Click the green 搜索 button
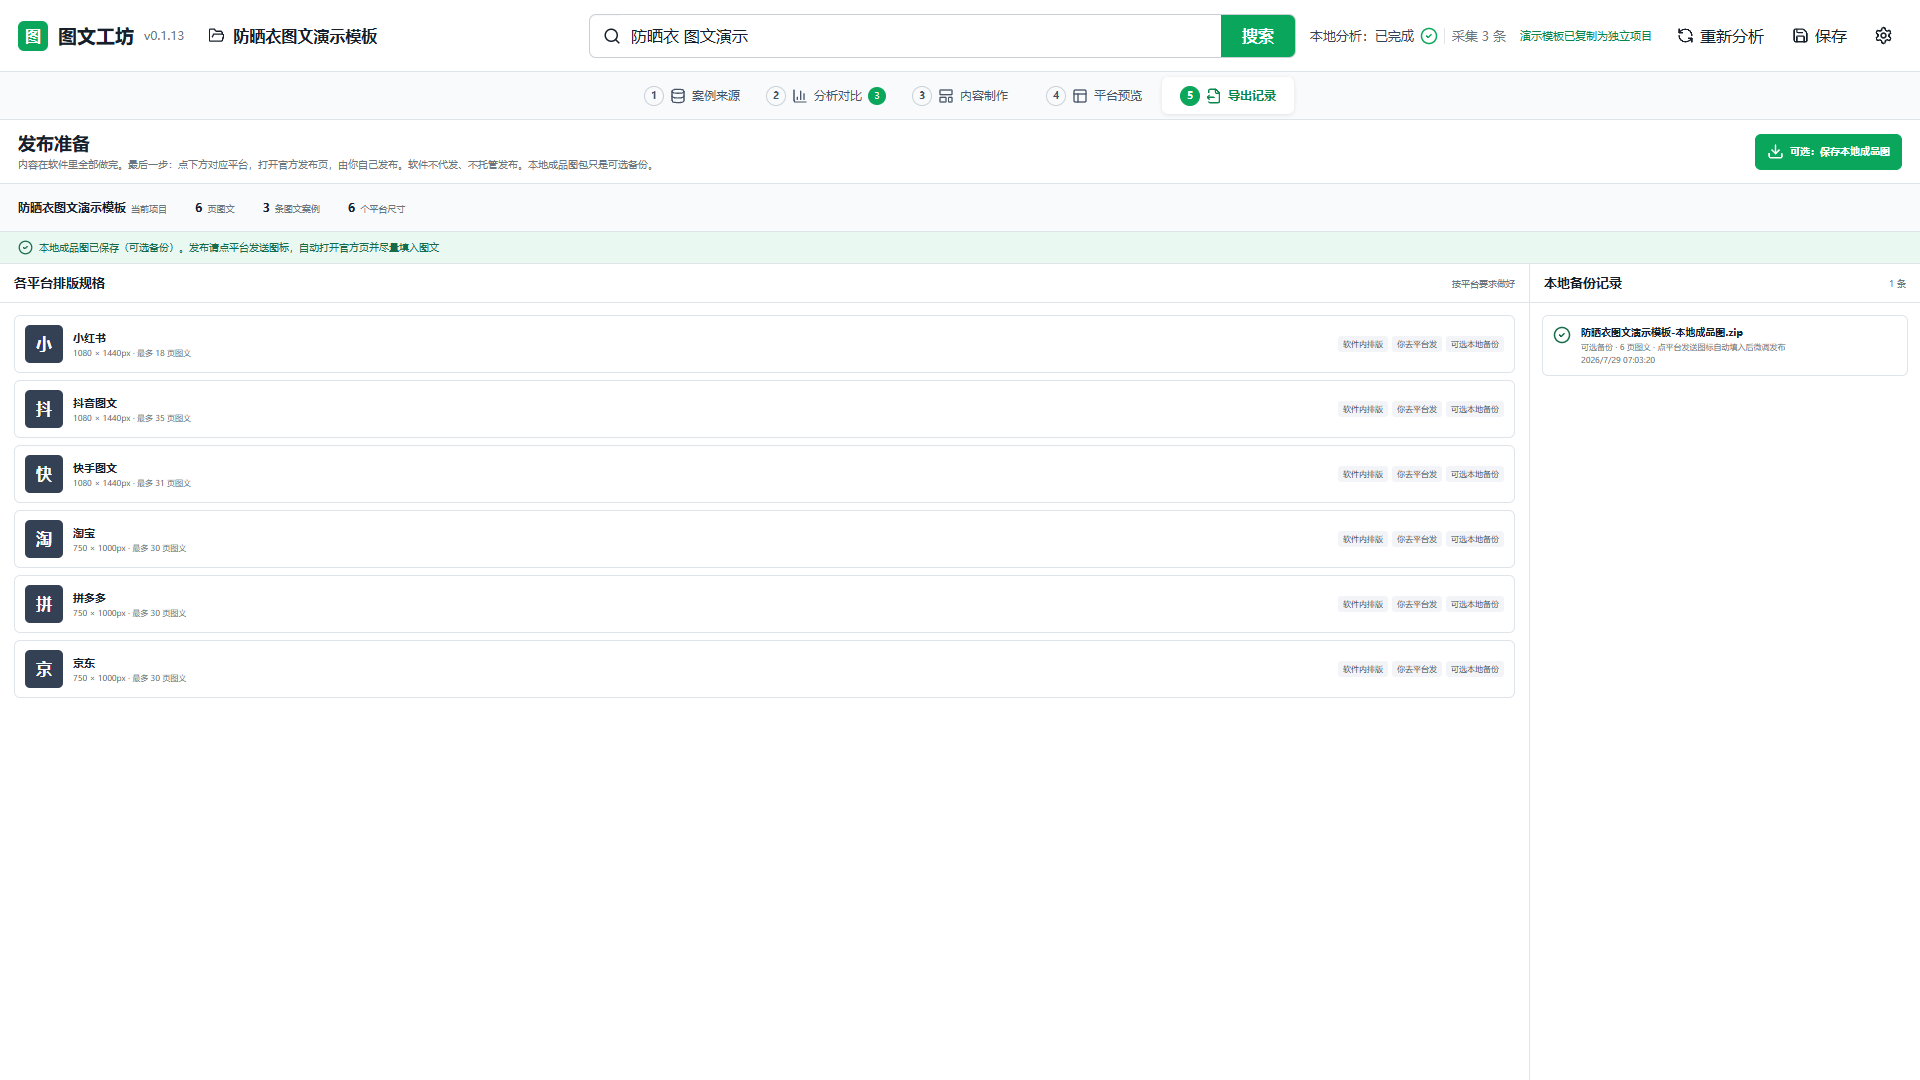 pos(1258,36)
